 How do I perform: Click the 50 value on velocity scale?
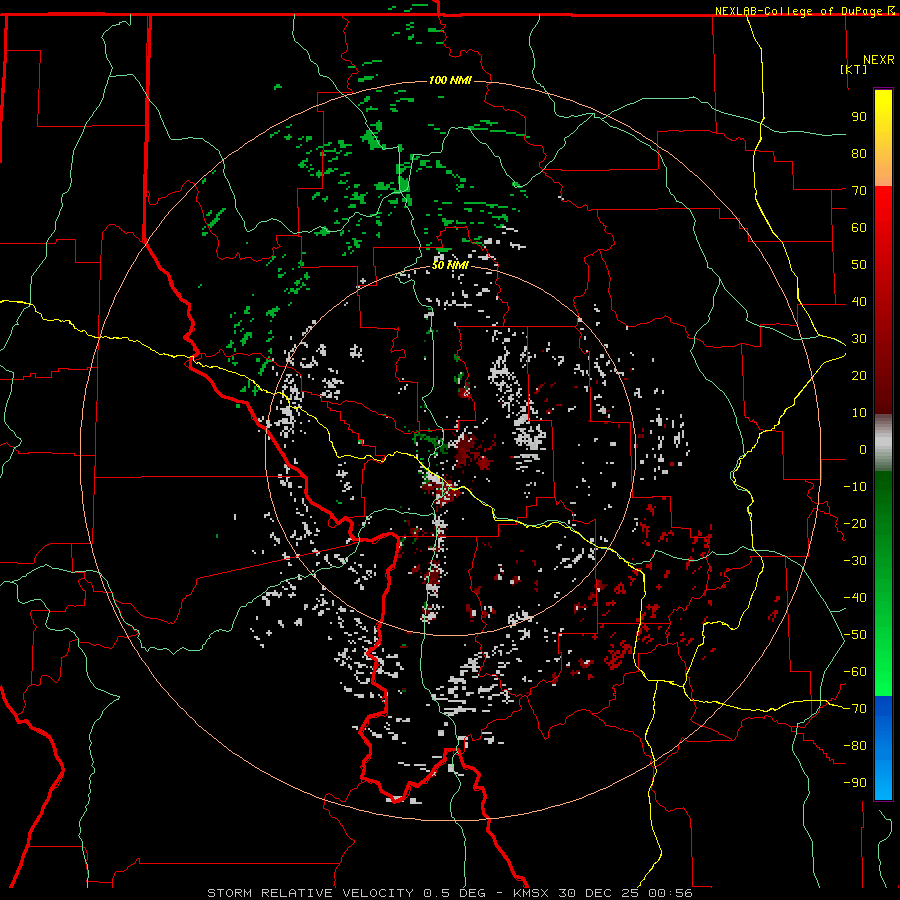point(859,265)
